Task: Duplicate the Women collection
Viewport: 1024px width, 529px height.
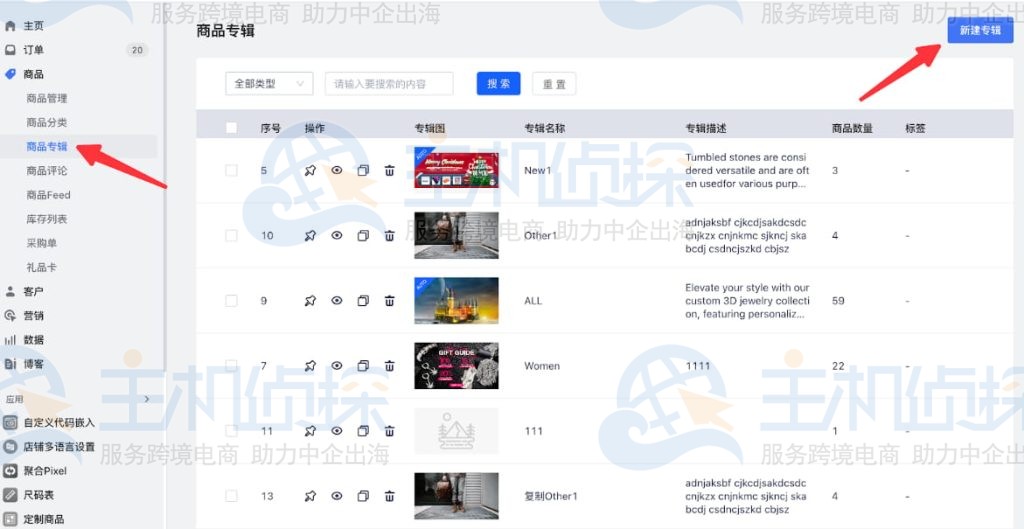Action: tap(363, 366)
